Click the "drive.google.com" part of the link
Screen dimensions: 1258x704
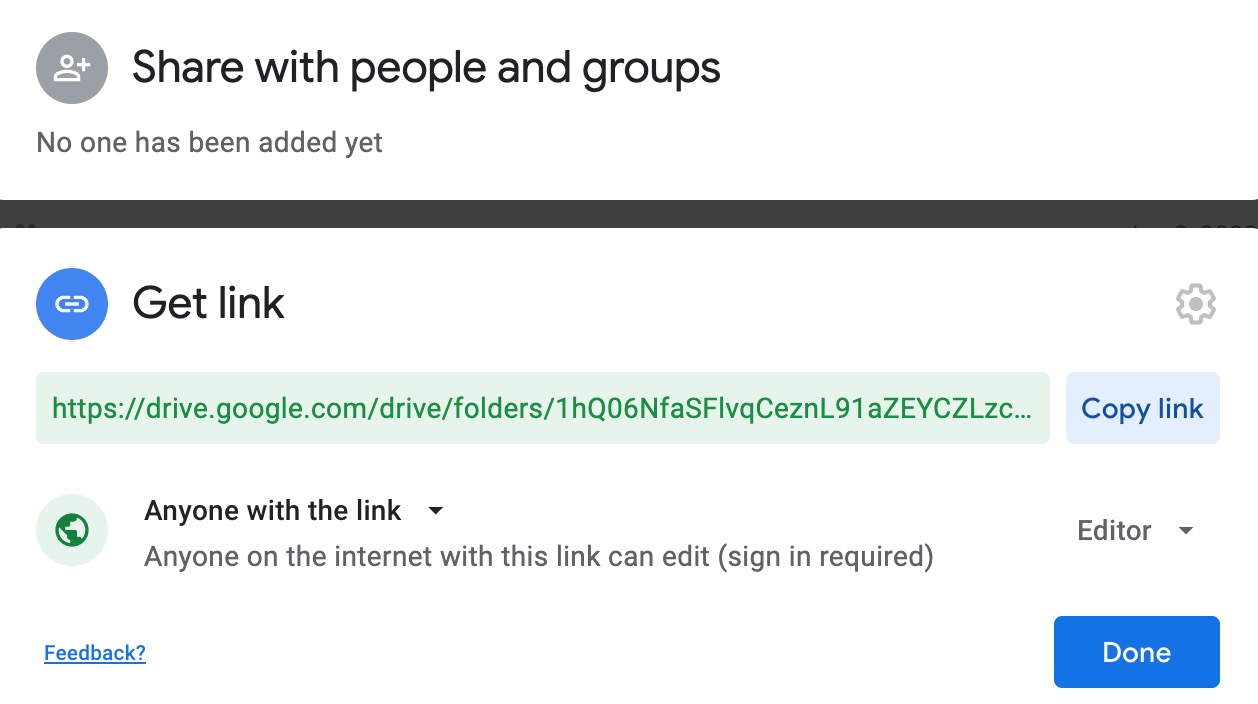pos(260,408)
